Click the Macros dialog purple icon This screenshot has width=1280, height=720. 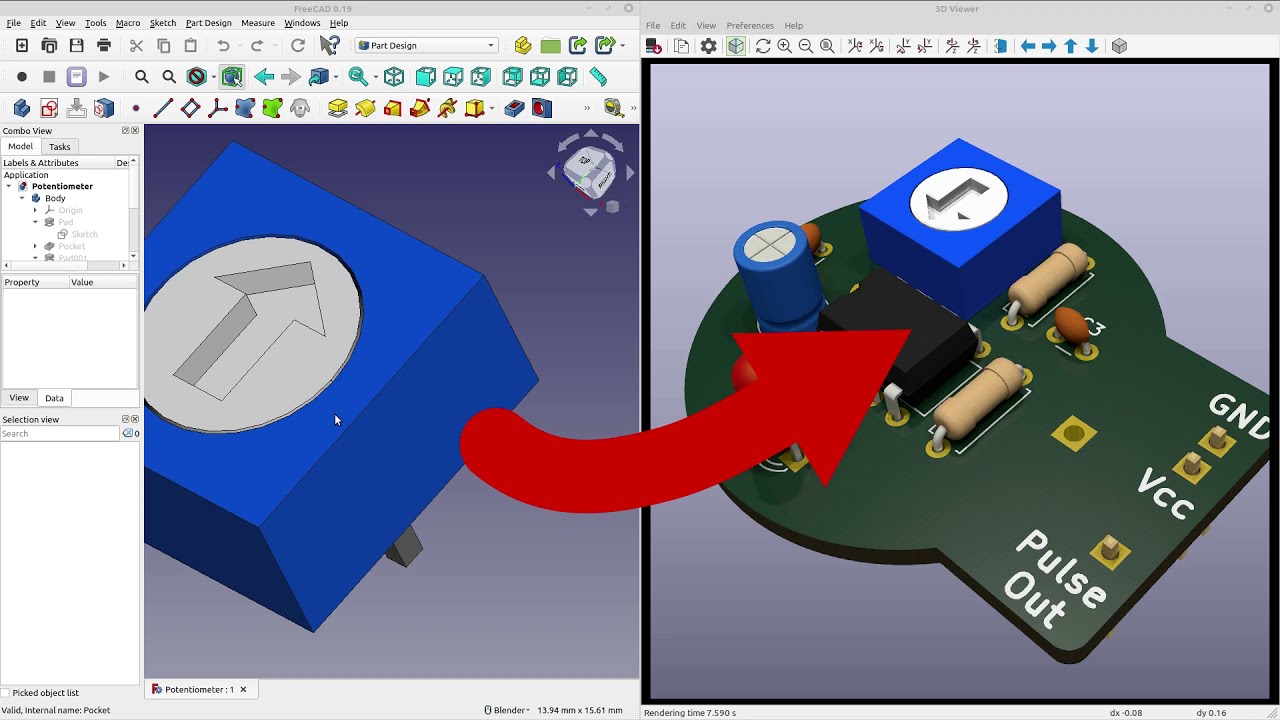pos(77,77)
